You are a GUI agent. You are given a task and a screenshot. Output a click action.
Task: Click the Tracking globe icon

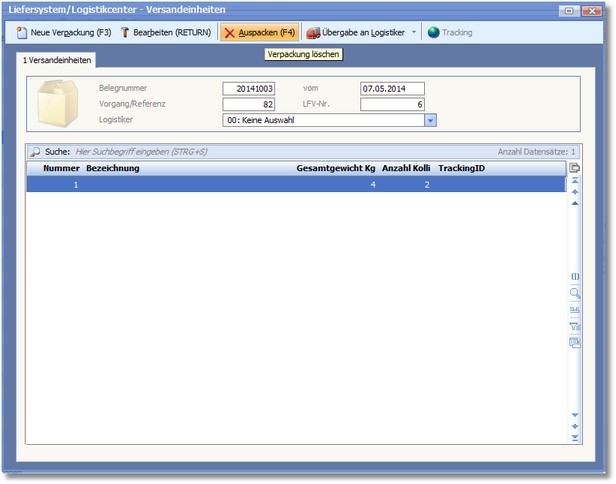(x=433, y=32)
